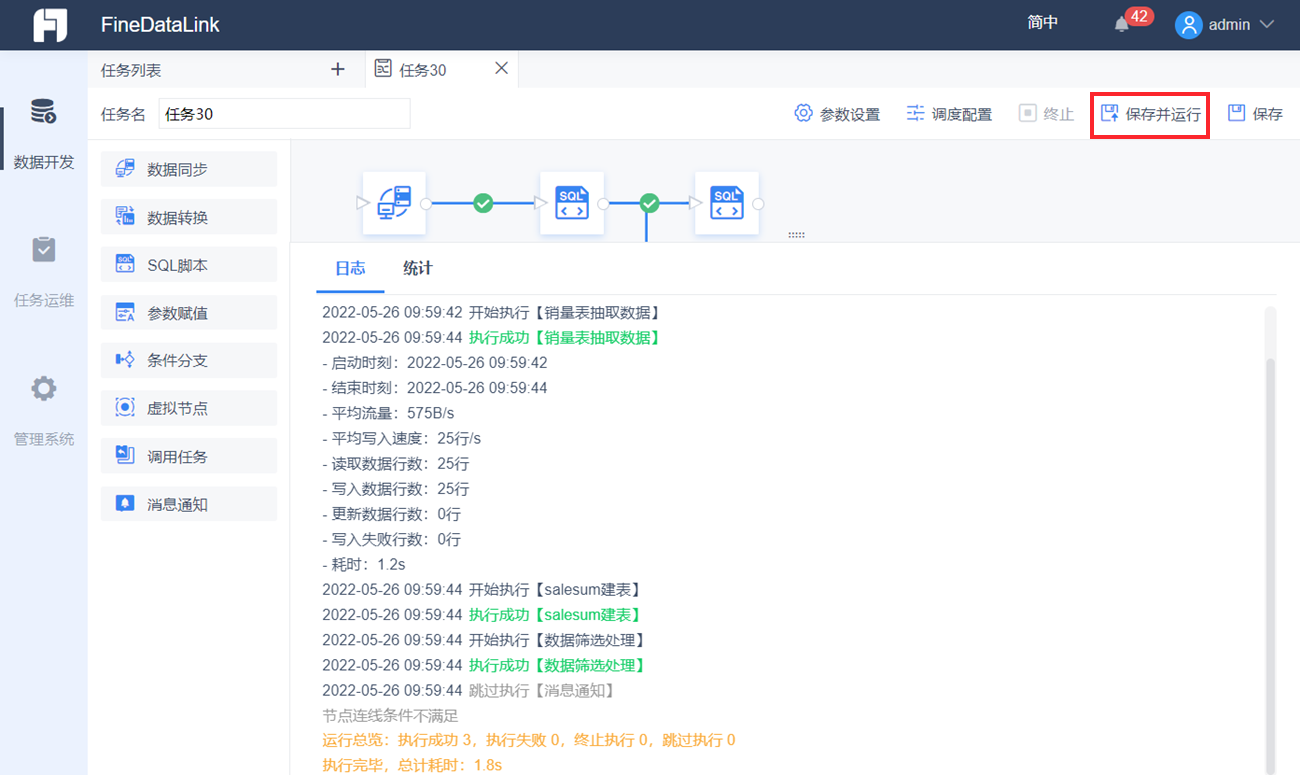This screenshot has width=1300, height=775.
Task: Click the 终止 stop button
Action: 1046,114
